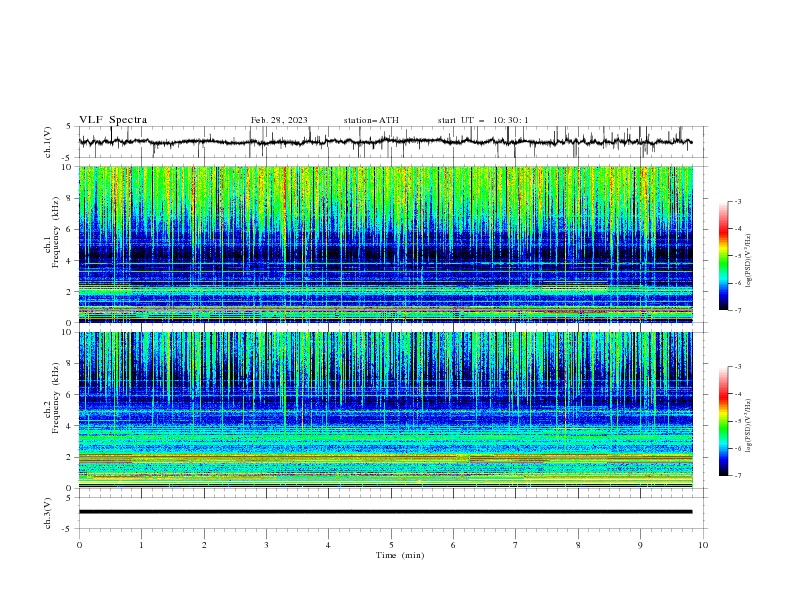Click the ch.1 "Frequency (kHz)" axis label
The height and width of the screenshot is (612, 792).
(55, 233)
